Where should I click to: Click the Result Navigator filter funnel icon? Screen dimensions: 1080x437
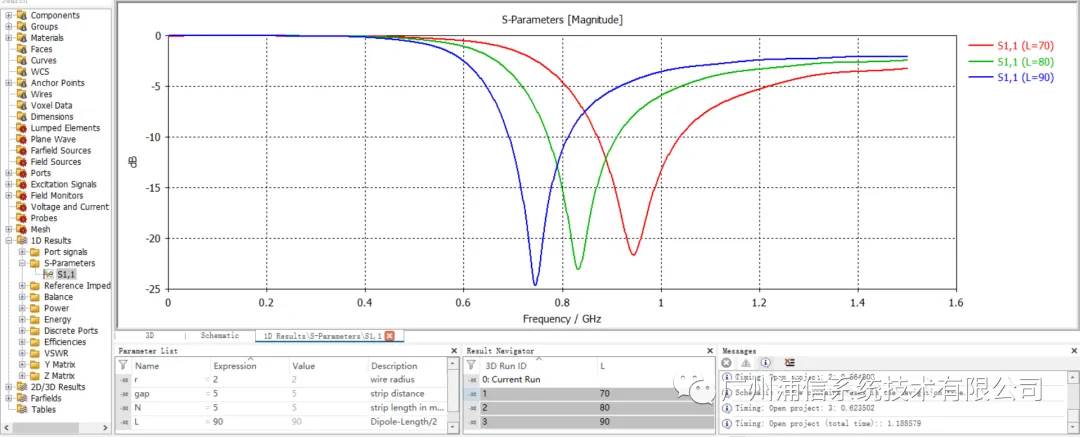472,365
